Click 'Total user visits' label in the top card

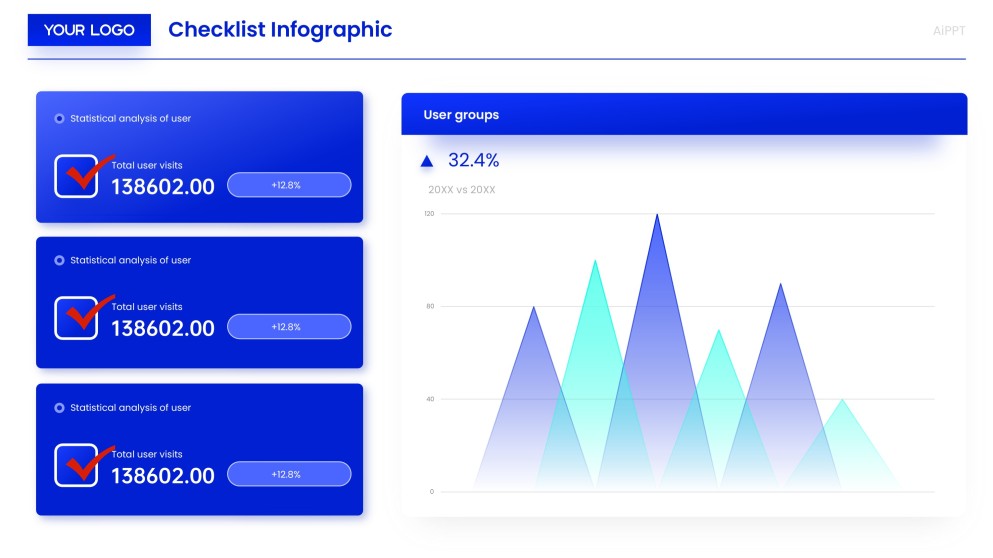(147, 165)
